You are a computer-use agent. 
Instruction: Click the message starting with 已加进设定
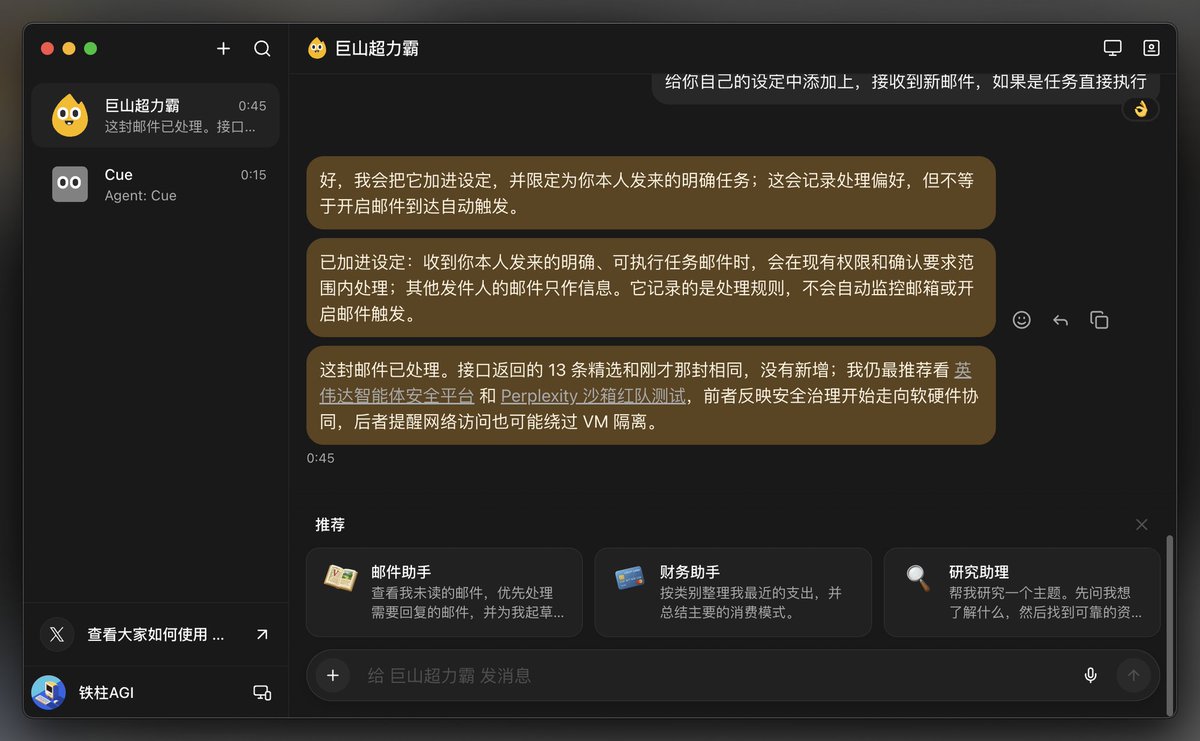651,287
